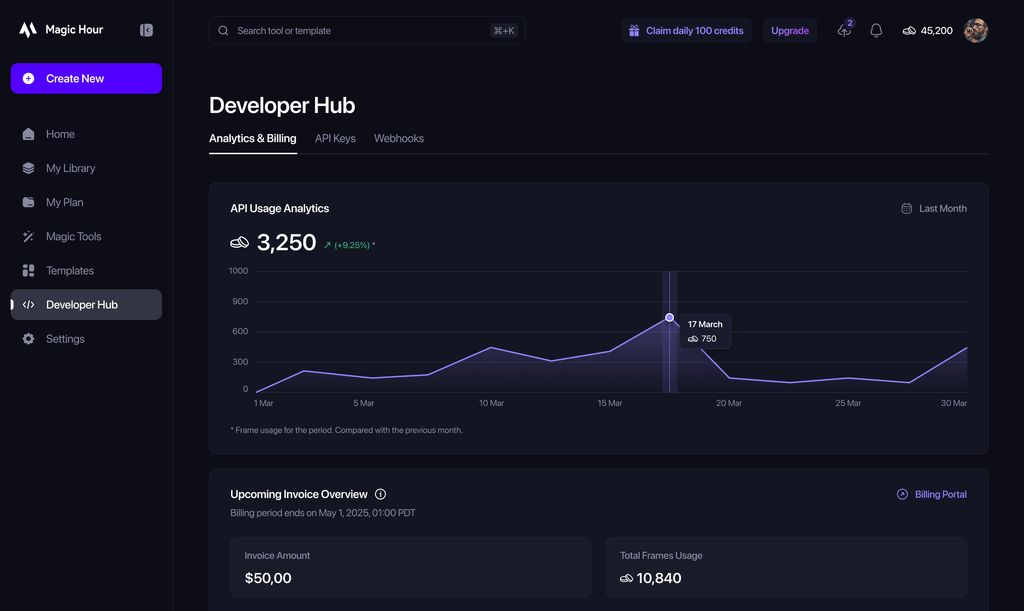
Task: Open the notifications bell
Action: (876, 31)
